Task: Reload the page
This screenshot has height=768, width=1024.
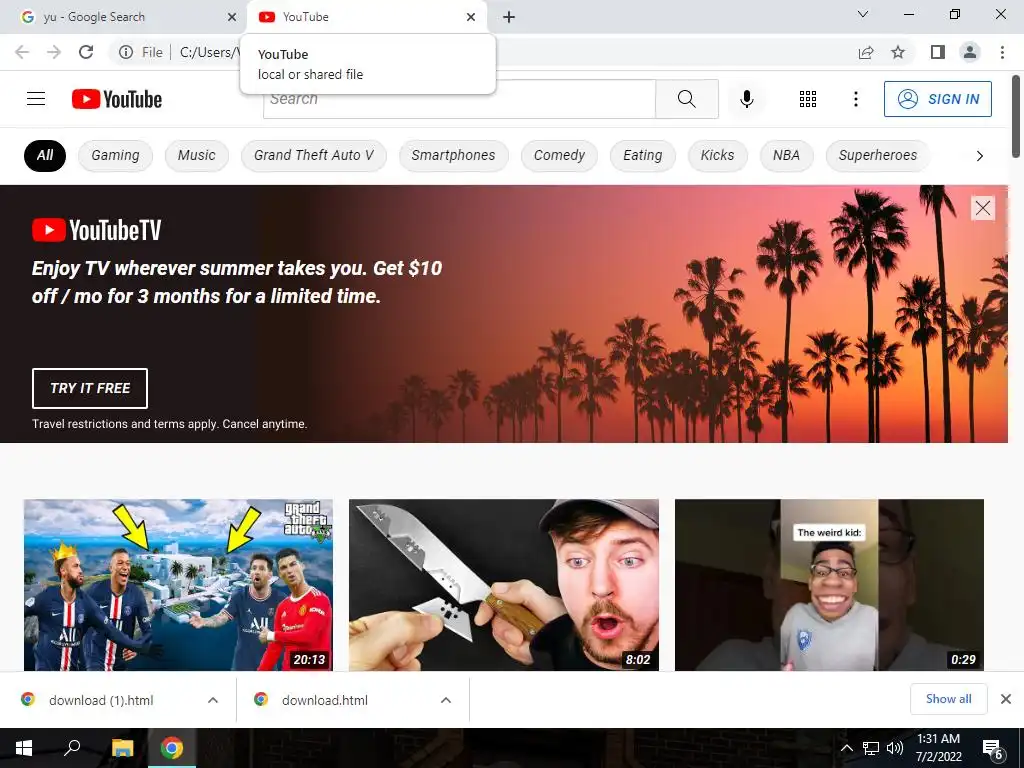Action: pos(86,52)
